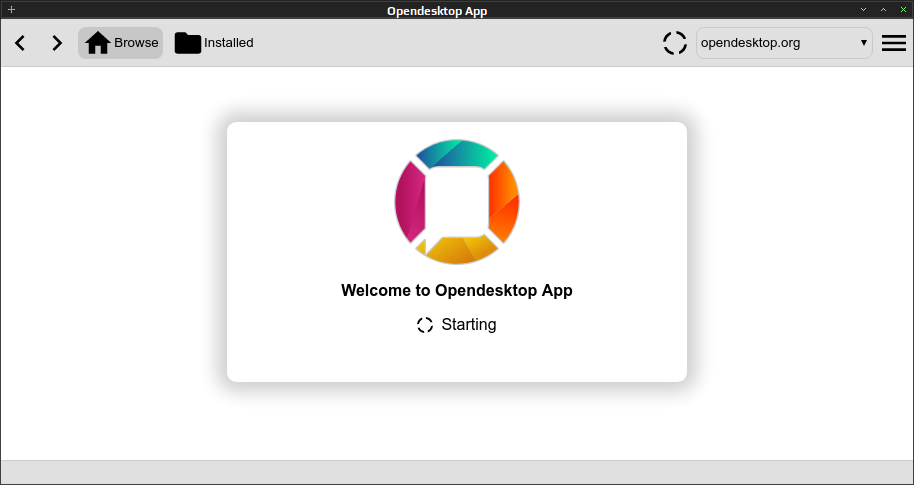
Task: Open the hamburger menu
Action: [x=894, y=43]
